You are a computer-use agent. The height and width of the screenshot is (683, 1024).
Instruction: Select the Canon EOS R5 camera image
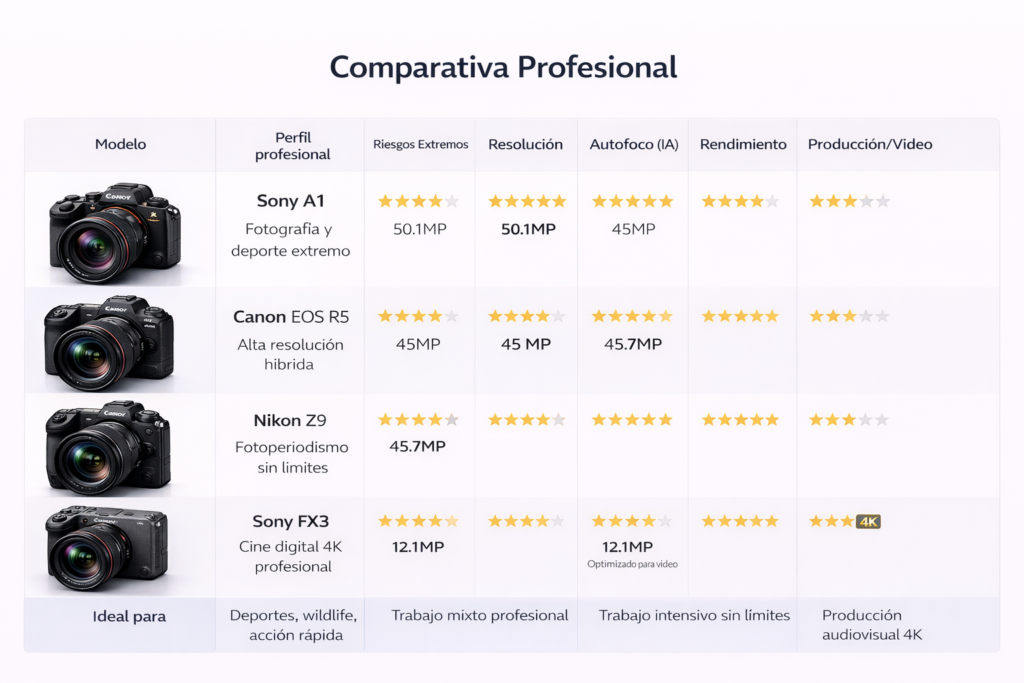(x=110, y=342)
